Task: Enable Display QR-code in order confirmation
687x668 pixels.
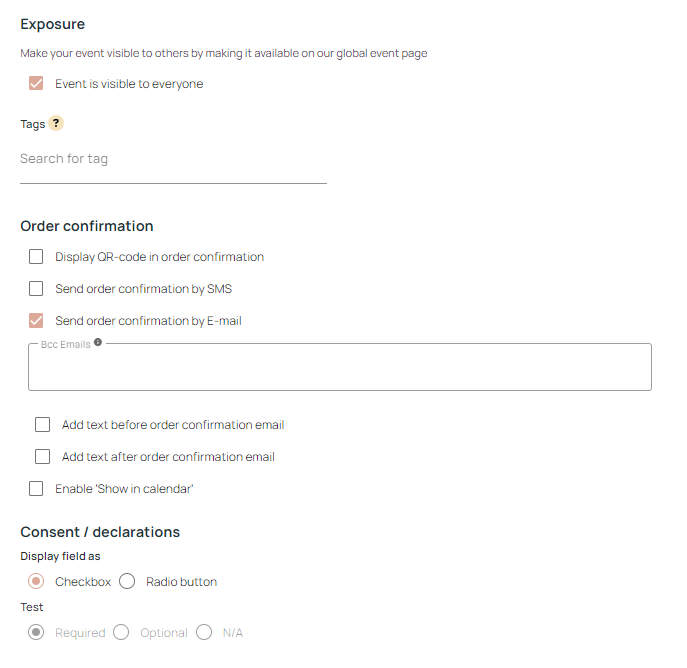Action: coord(36,257)
